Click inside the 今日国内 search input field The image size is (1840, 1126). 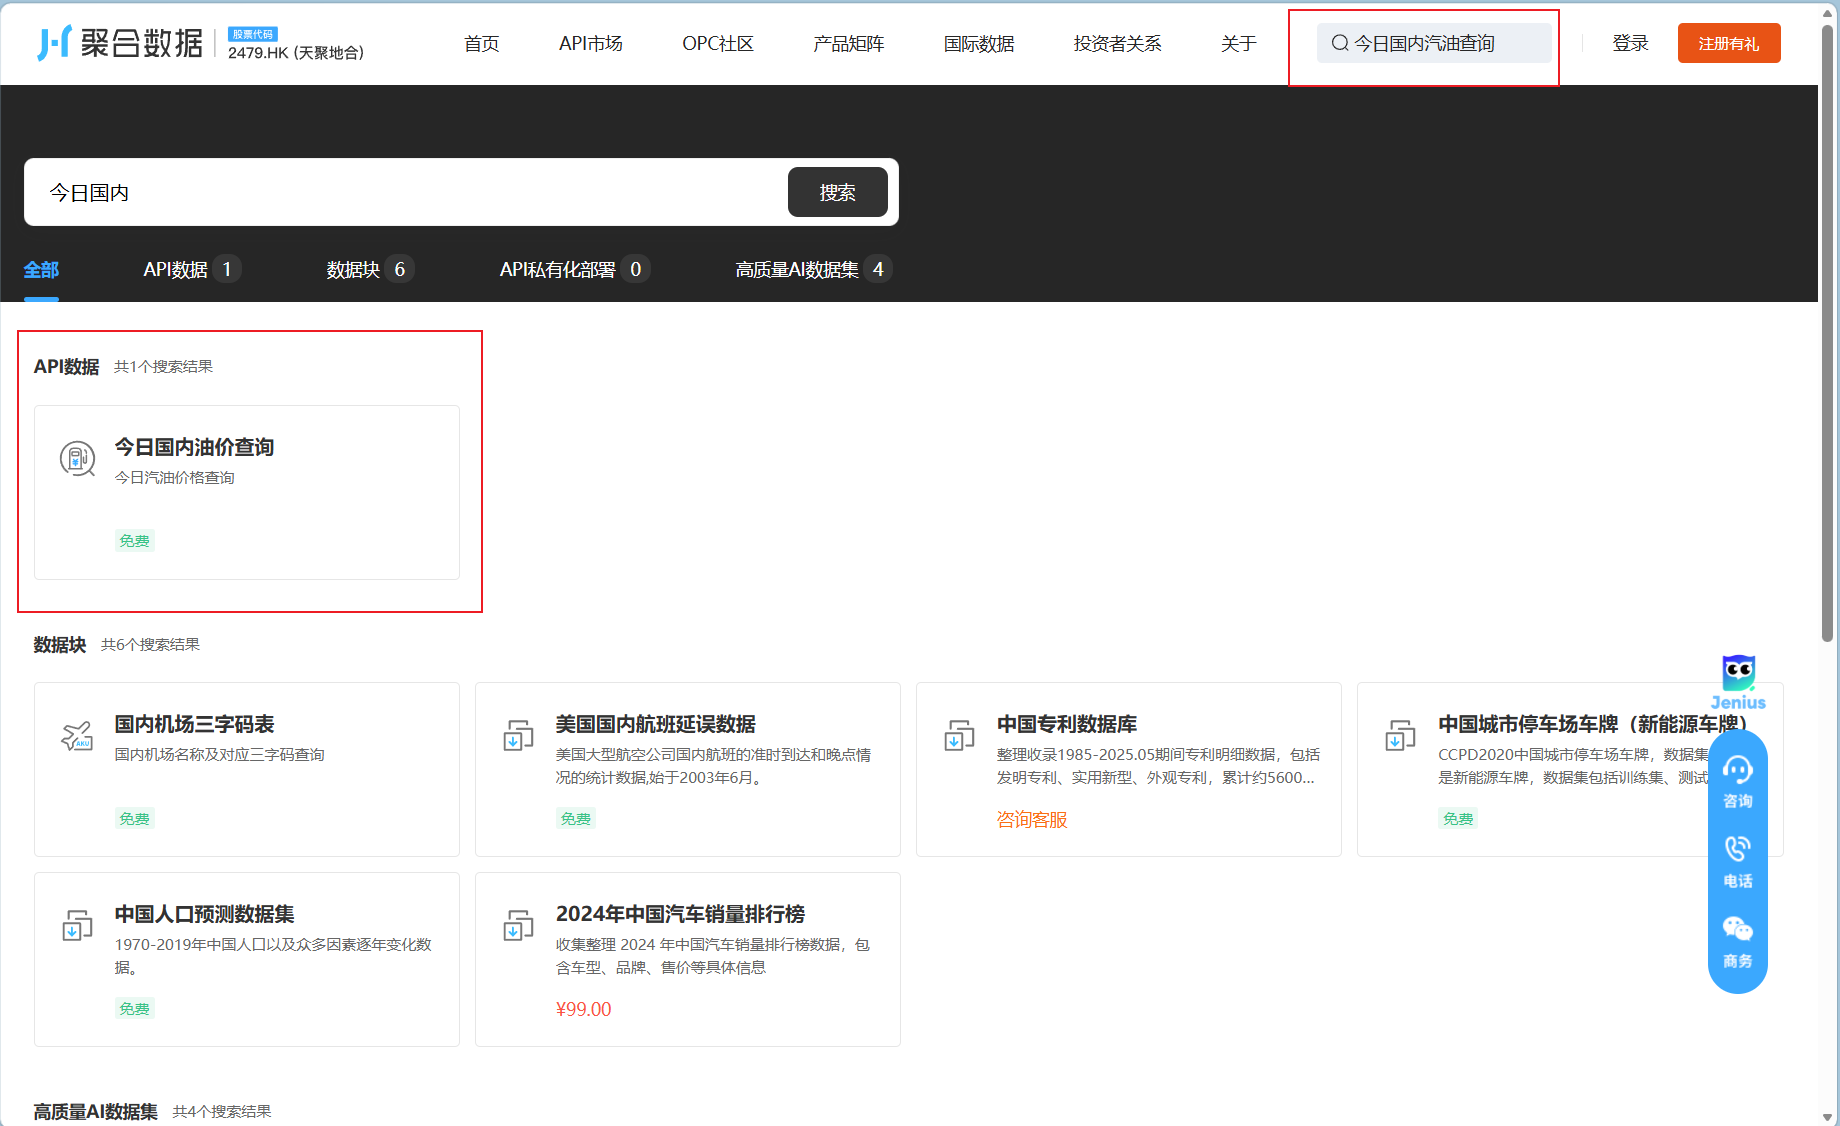[400, 192]
